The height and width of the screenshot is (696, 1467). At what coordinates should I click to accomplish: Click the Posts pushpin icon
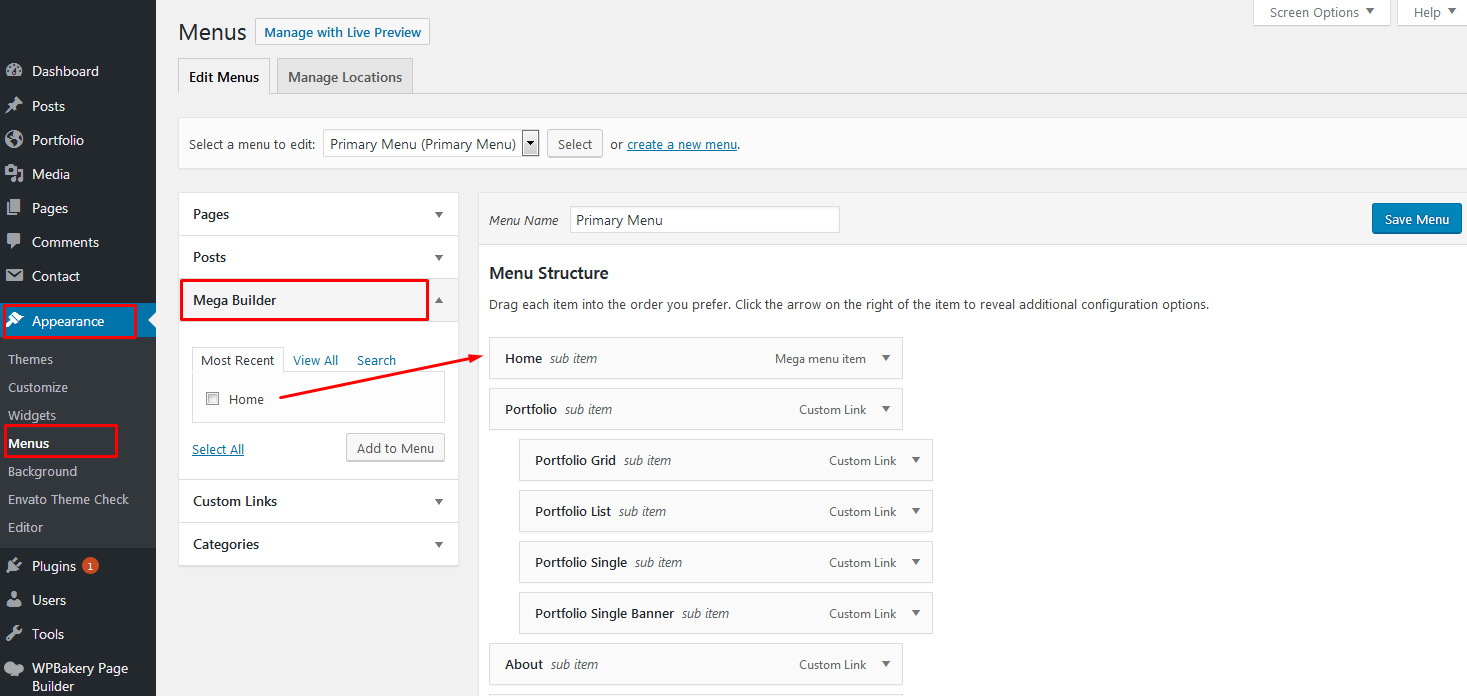tap(14, 106)
